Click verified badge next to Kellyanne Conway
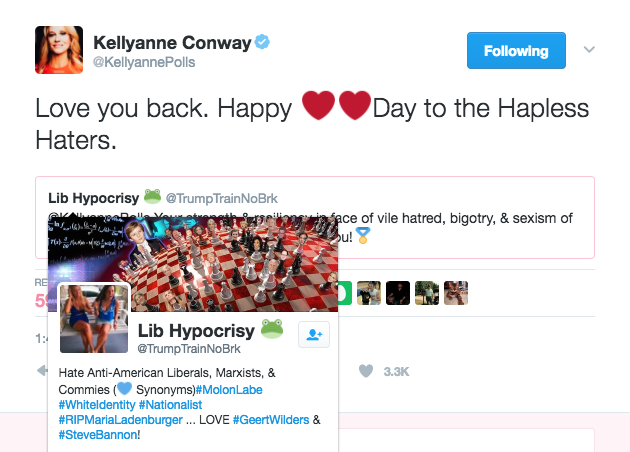The width and height of the screenshot is (630, 452). [262, 42]
